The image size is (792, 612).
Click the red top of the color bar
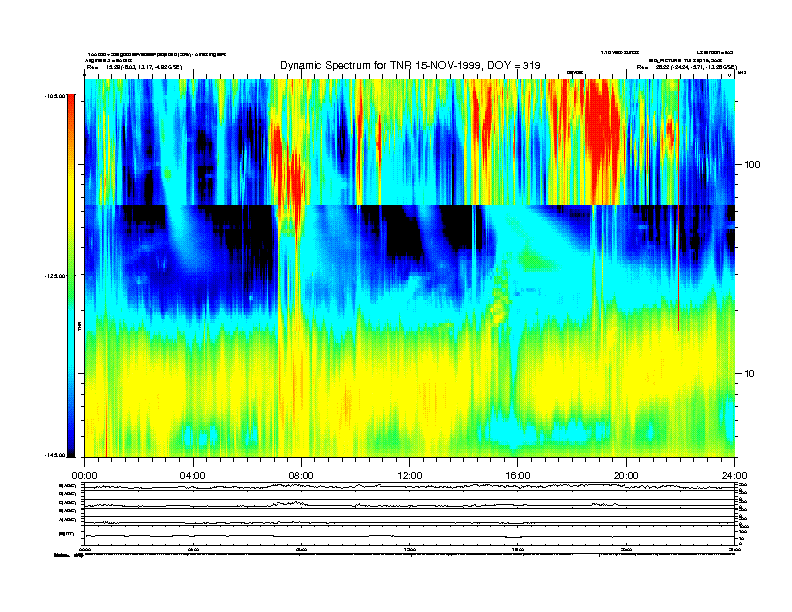[71, 109]
